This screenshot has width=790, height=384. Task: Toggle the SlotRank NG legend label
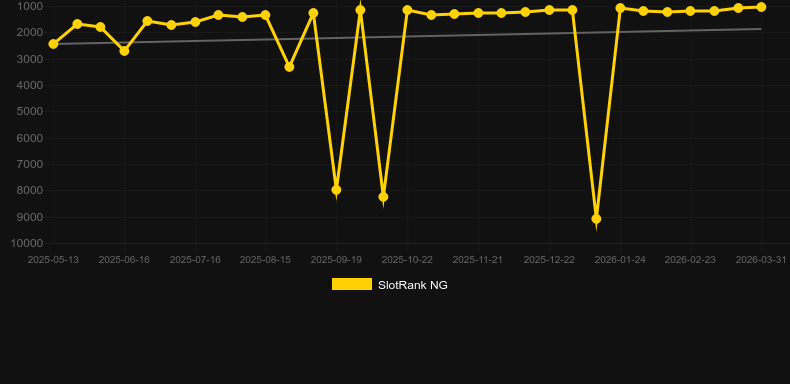tap(413, 285)
